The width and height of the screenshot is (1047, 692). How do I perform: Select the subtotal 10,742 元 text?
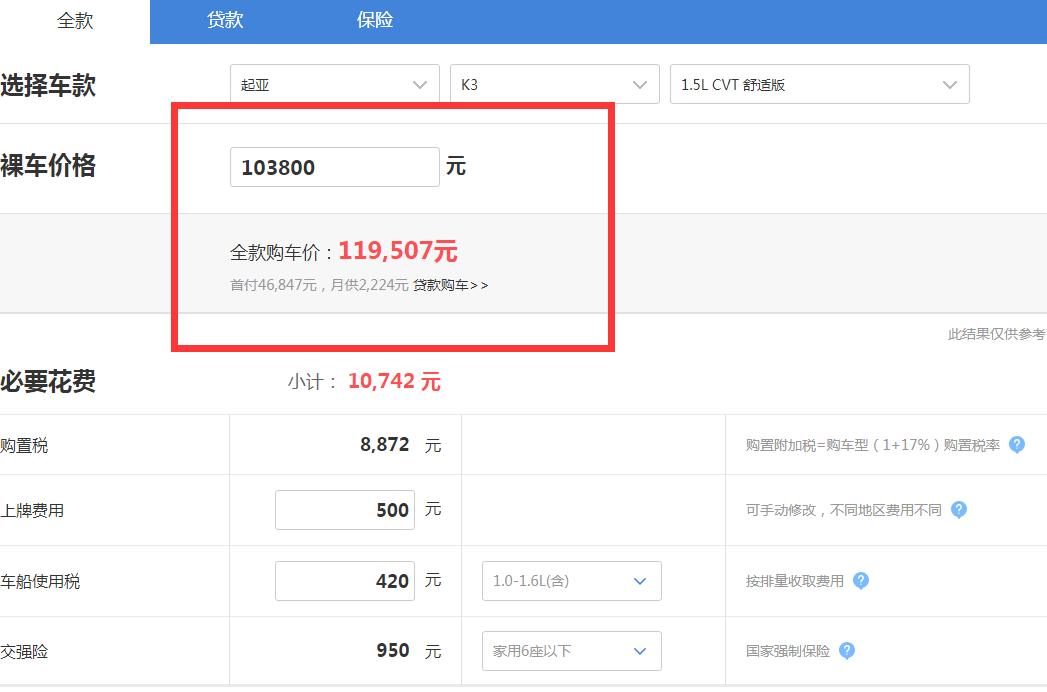pos(394,381)
